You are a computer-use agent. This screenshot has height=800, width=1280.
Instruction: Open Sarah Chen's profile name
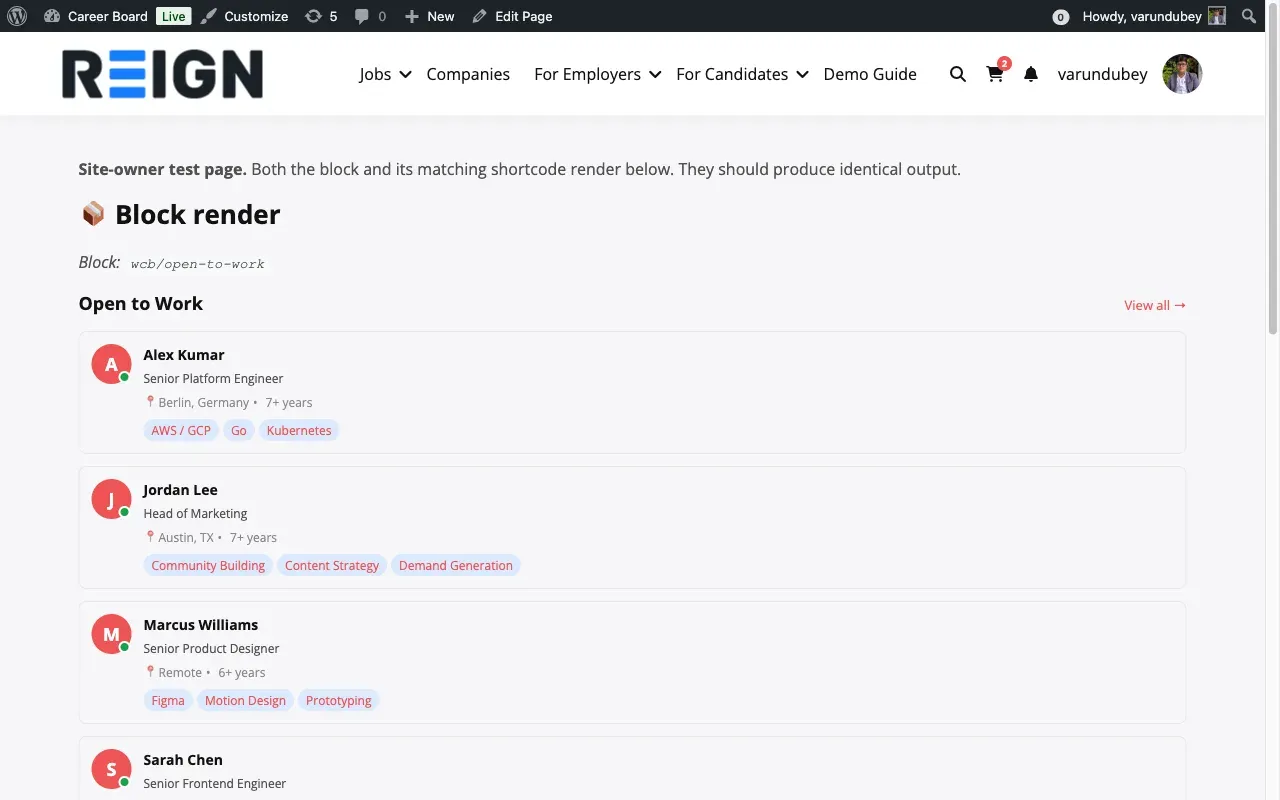[183, 760]
